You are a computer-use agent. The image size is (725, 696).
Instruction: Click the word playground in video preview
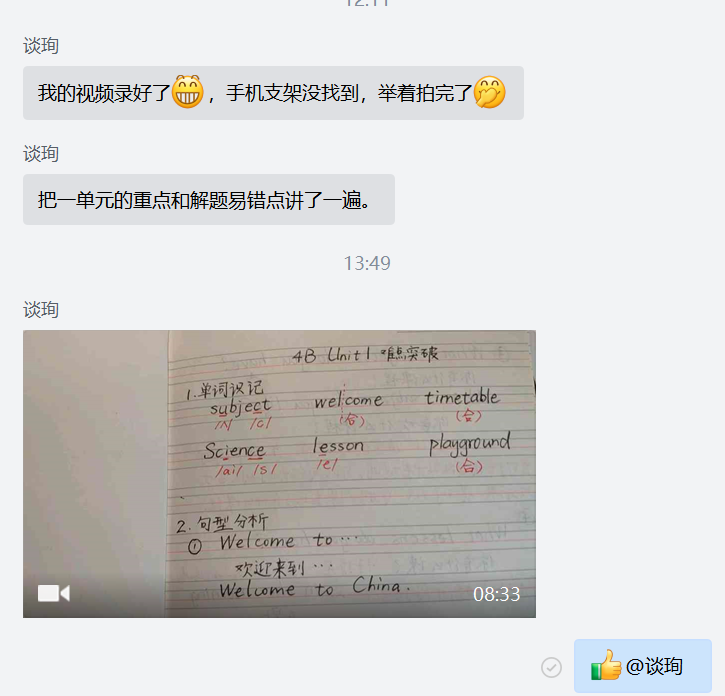click(x=470, y=444)
